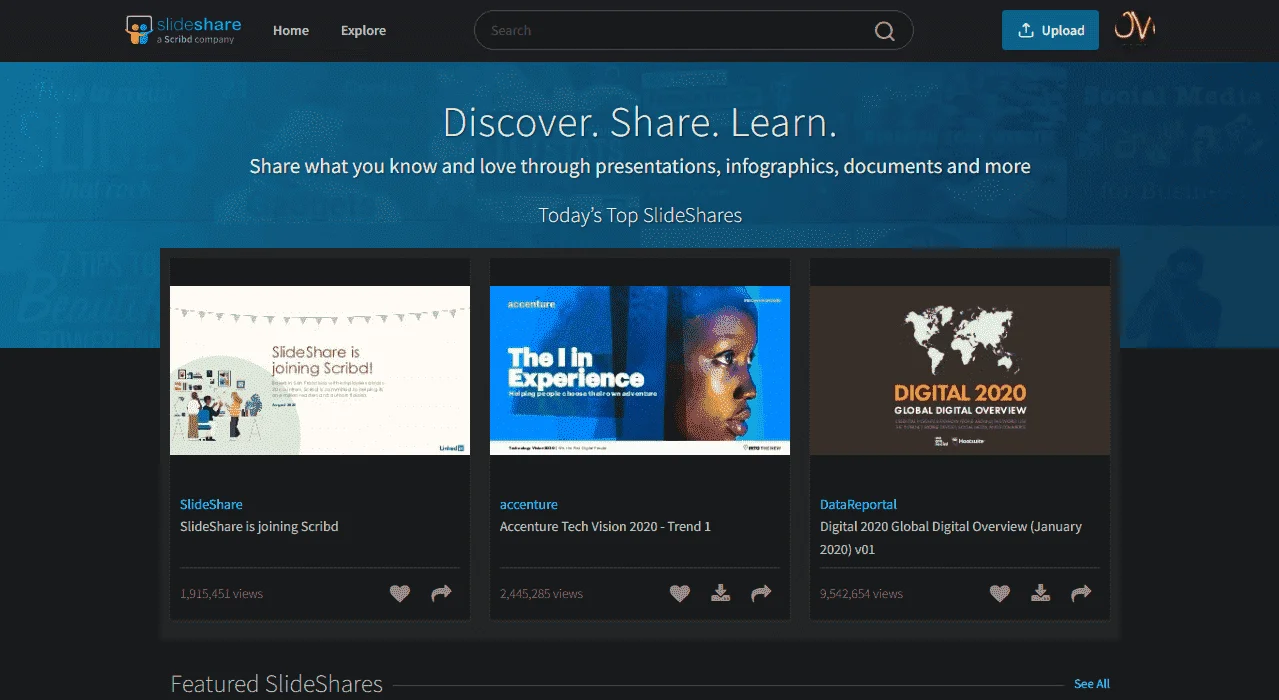
Task: Share the SlideShare is joining Scribd card
Action: [441, 593]
